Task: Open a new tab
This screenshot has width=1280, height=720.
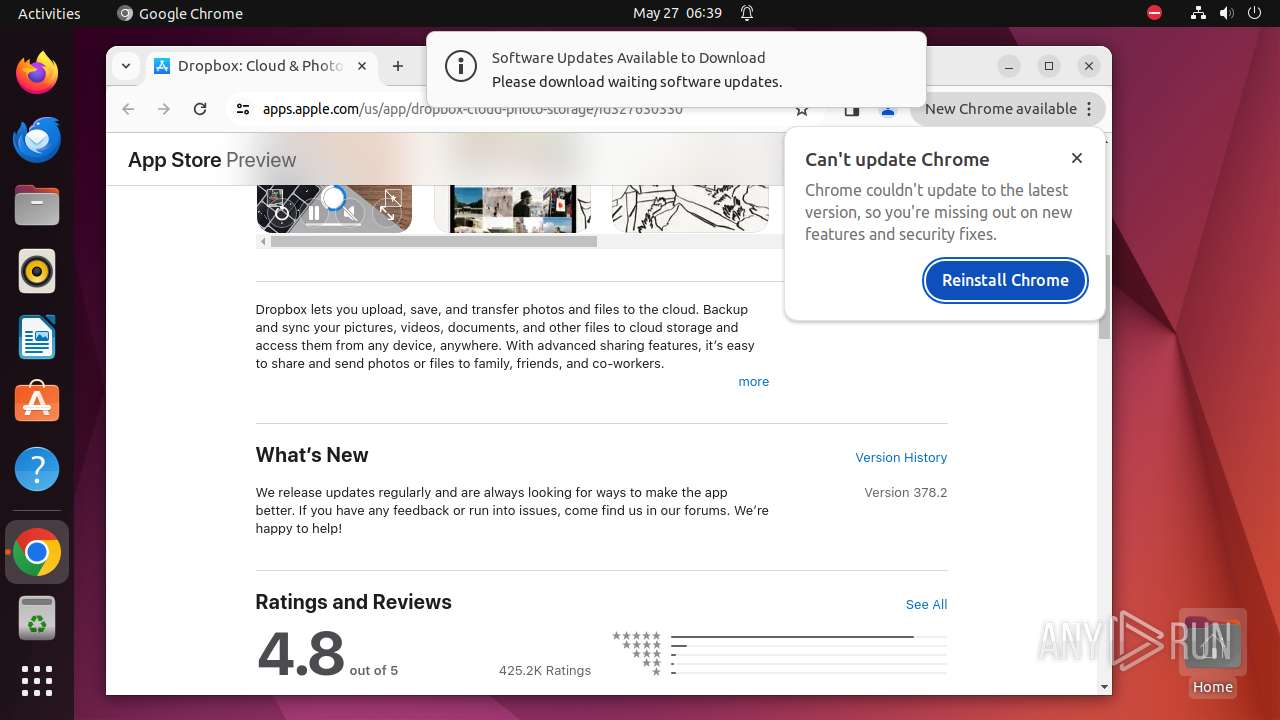Action: pos(398,66)
